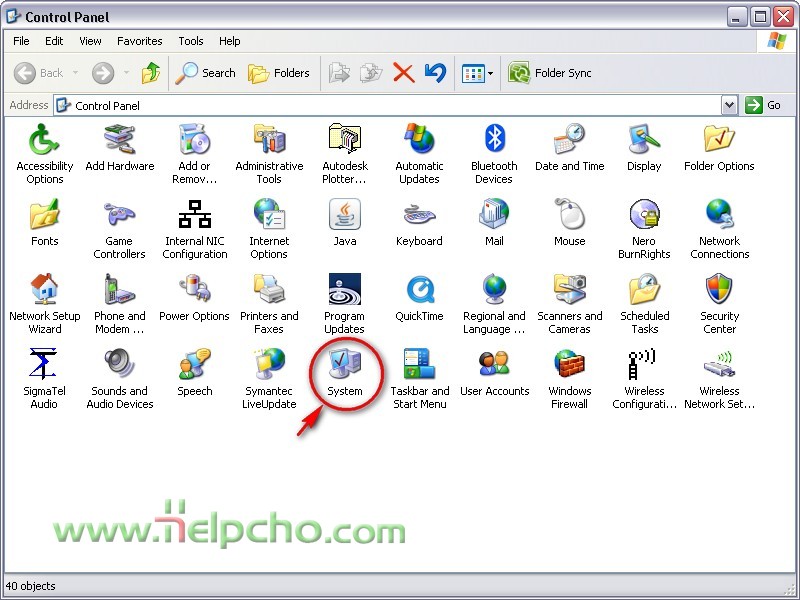Open the Tools menu
Screen dimensions: 800x600
pos(190,41)
